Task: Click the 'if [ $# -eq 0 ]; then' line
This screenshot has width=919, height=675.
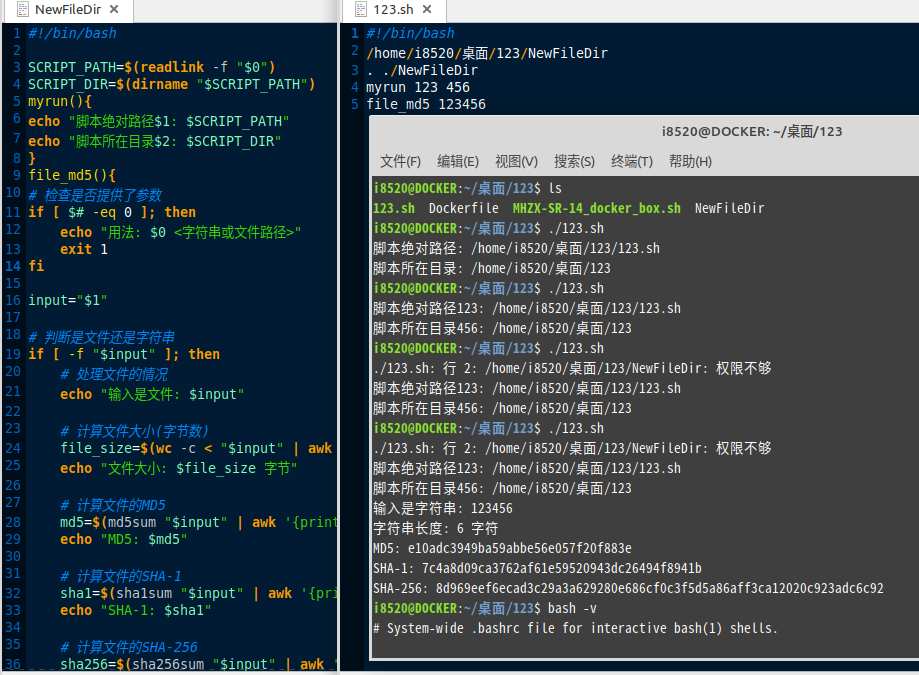Action: point(112,212)
